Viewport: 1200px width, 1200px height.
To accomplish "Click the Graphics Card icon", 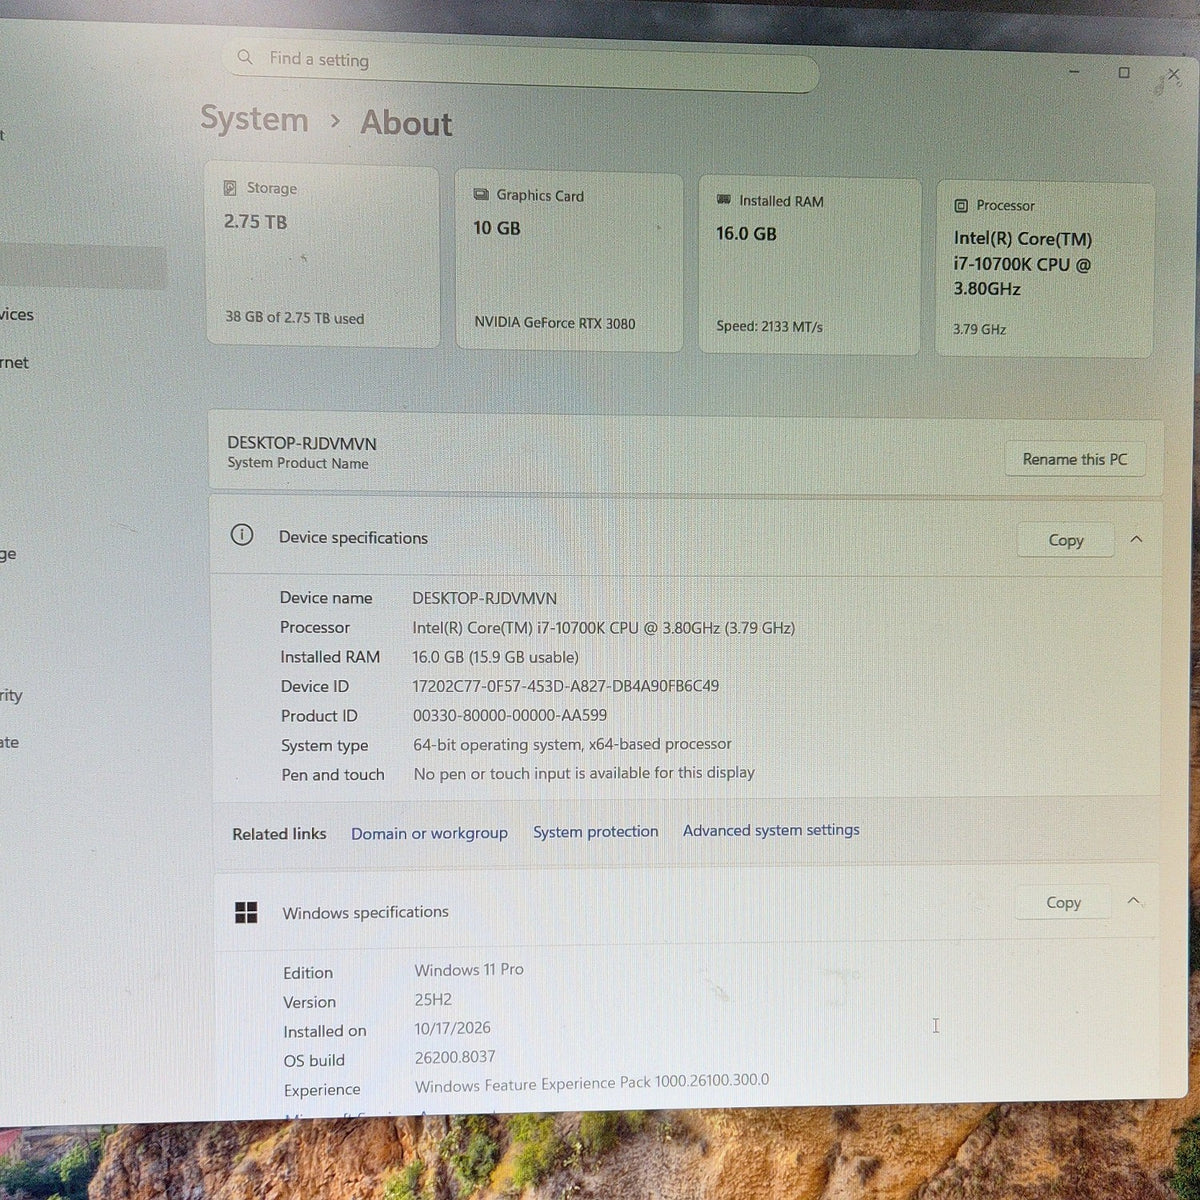I will point(481,195).
